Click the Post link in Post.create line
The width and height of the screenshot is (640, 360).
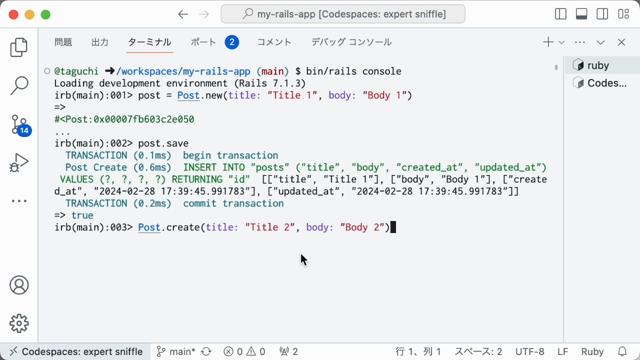[x=149, y=227]
